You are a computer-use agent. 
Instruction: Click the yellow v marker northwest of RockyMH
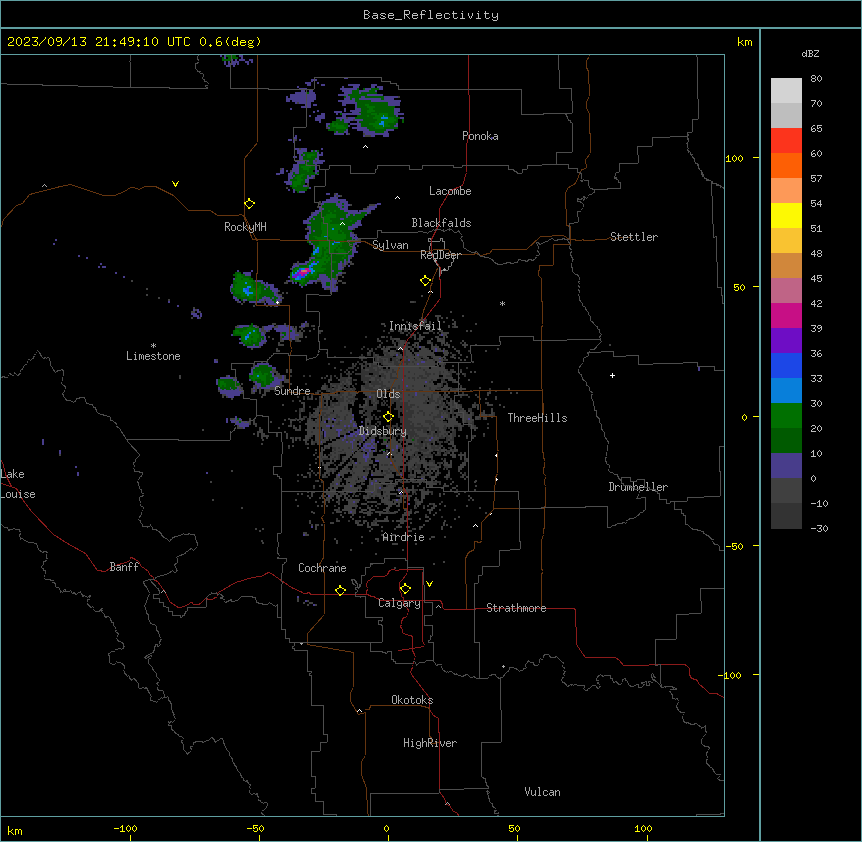[x=175, y=184]
